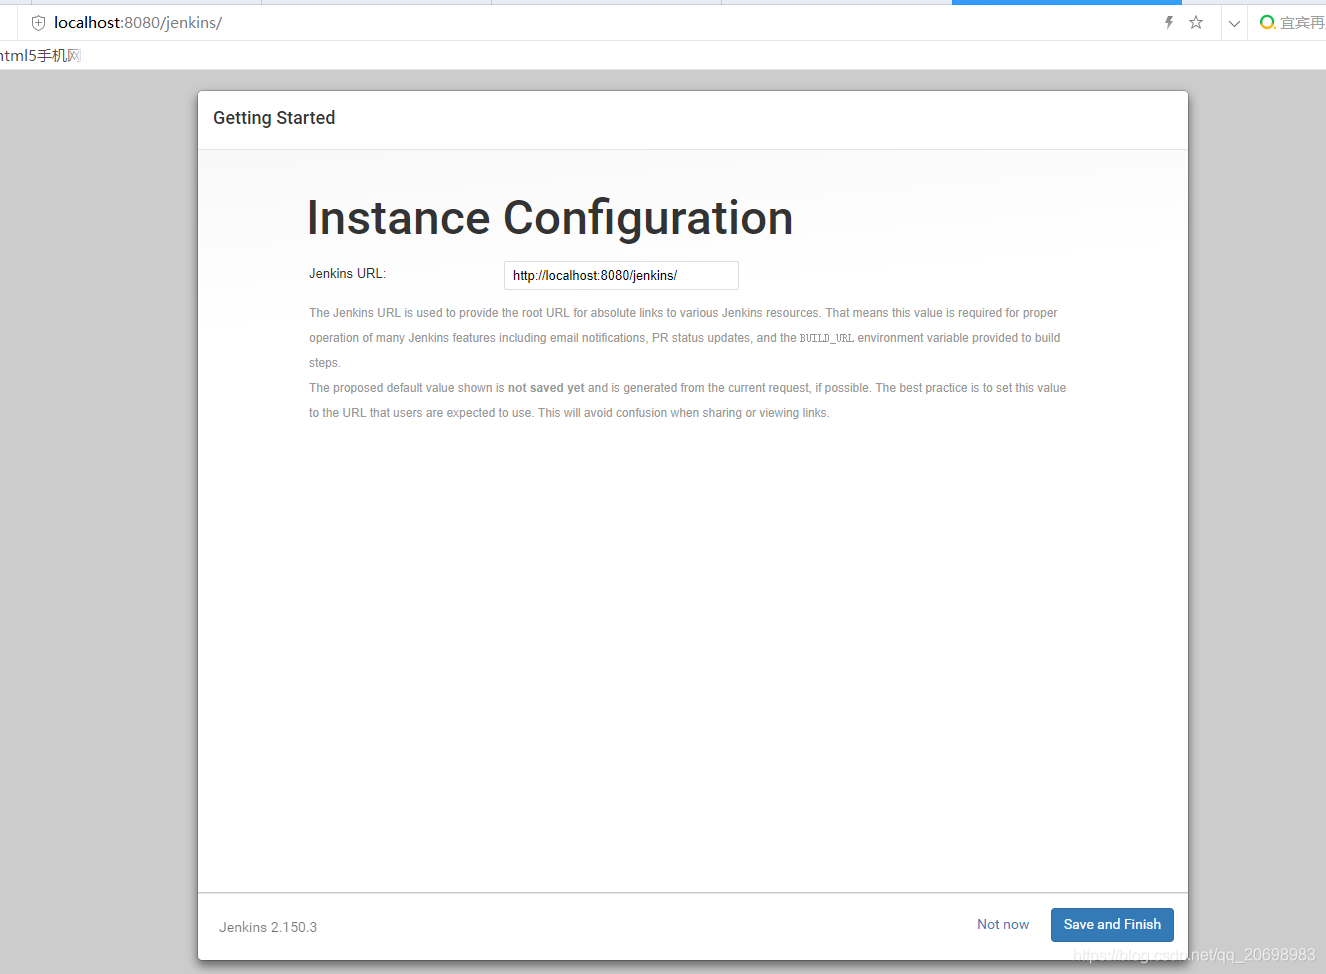Image resolution: width=1326 pixels, height=974 pixels.
Task: Focus the Jenkins URL input field
Action: coord(621,276)
